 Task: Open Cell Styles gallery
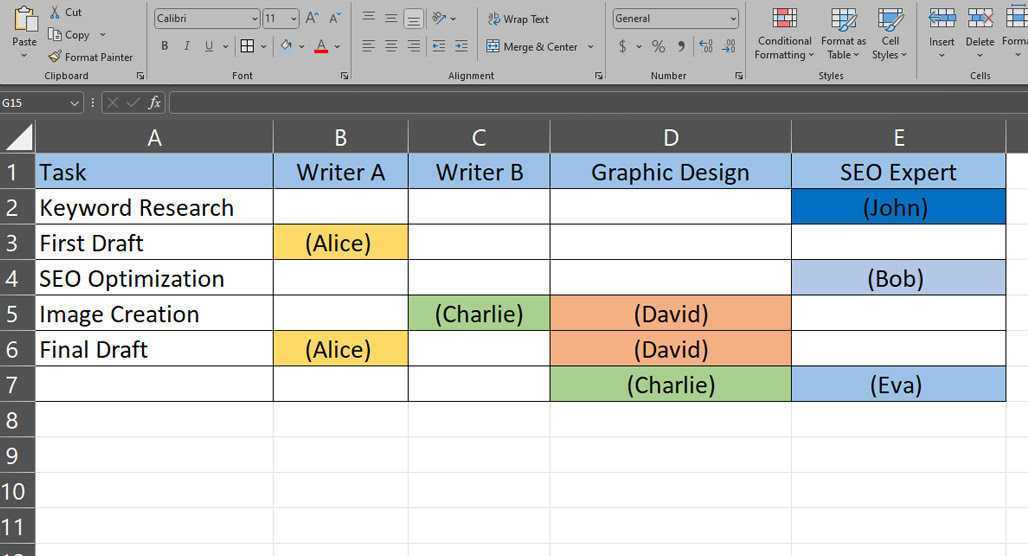890,34
